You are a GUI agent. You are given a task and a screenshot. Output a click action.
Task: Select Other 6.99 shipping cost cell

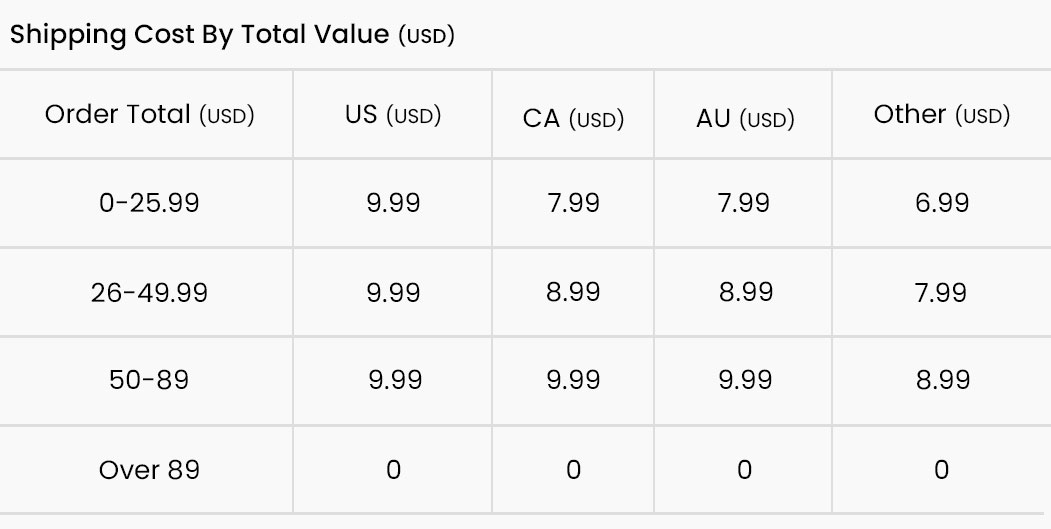point(941,202)
